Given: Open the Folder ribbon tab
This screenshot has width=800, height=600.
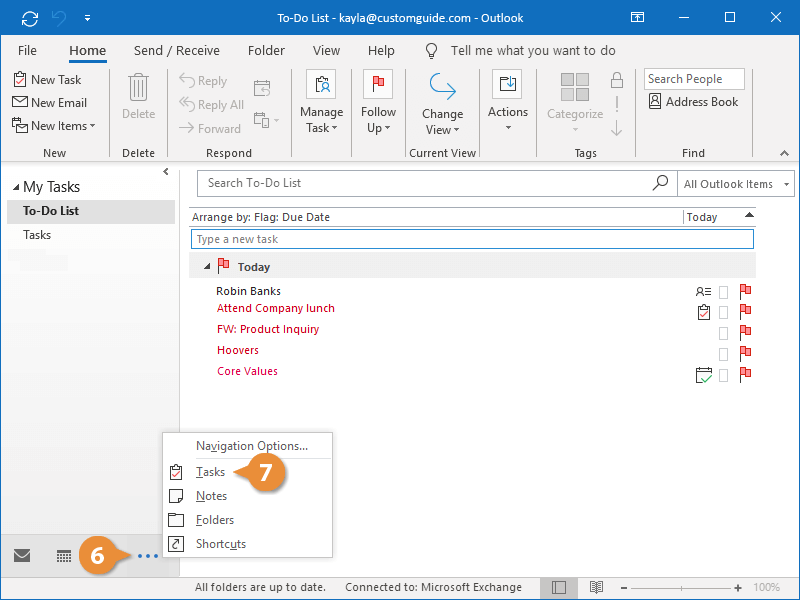Looking at the screenshot, I should click(x=266, y=51).
